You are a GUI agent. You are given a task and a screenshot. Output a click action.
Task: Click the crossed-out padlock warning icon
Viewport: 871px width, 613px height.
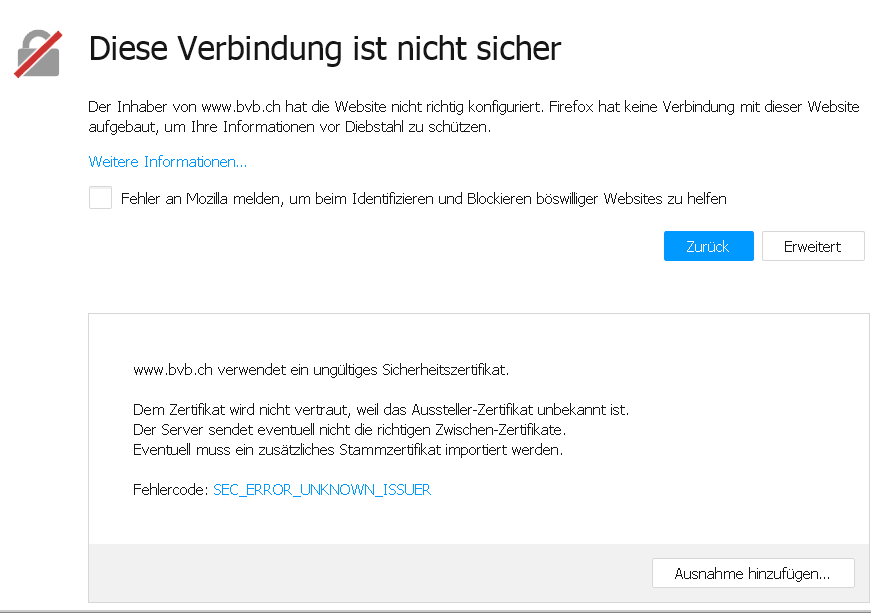38,54
